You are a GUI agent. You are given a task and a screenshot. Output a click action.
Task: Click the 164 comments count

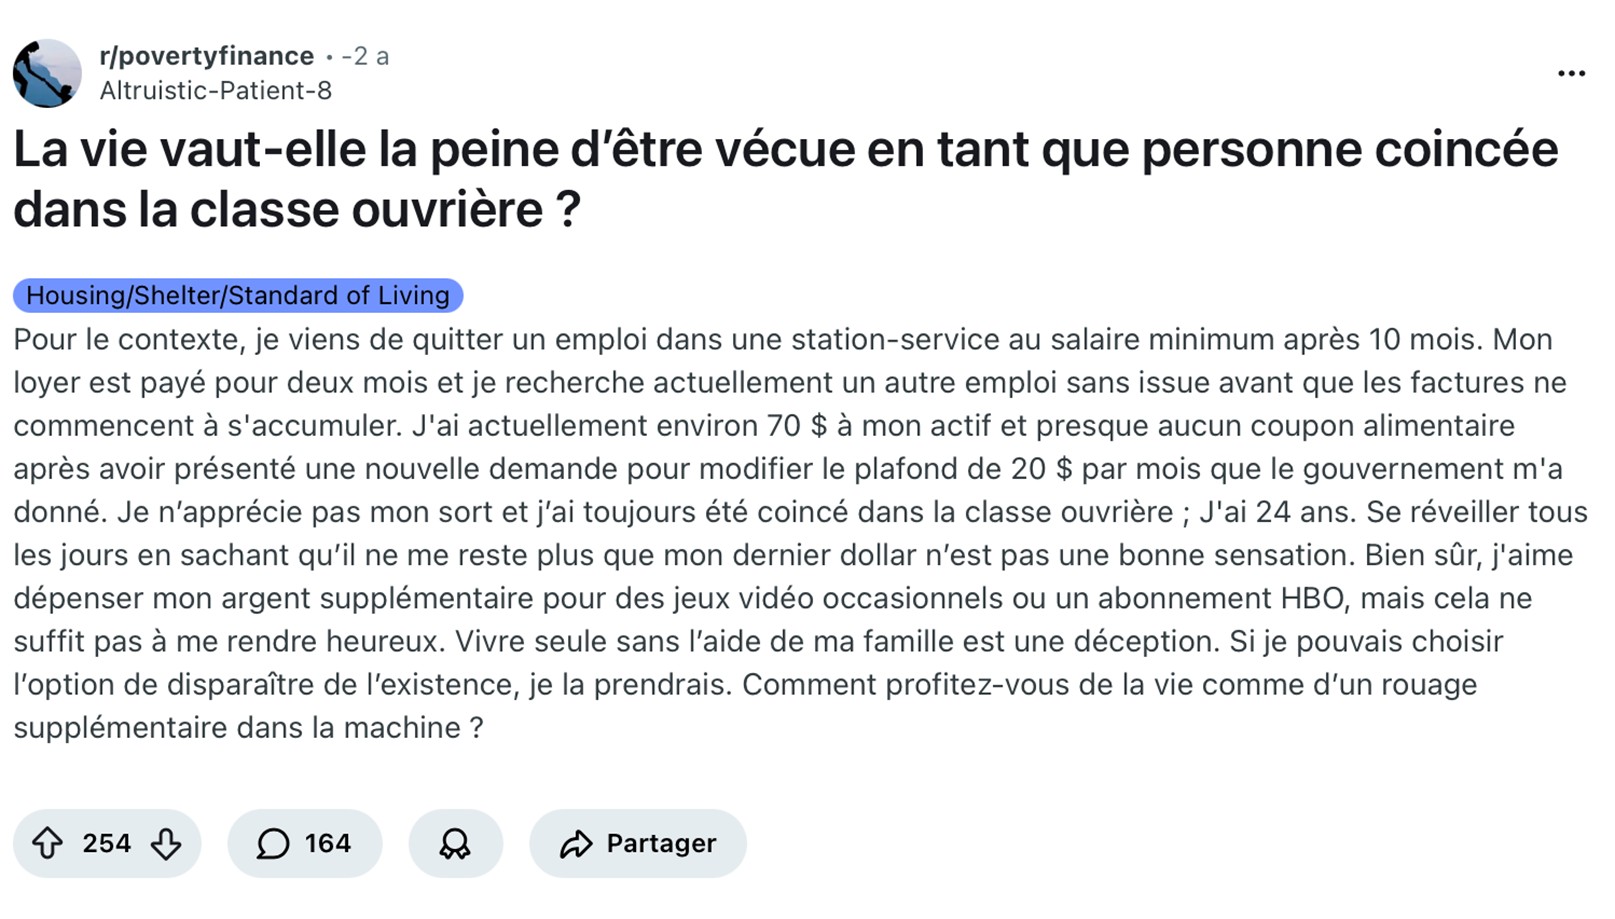328,844
